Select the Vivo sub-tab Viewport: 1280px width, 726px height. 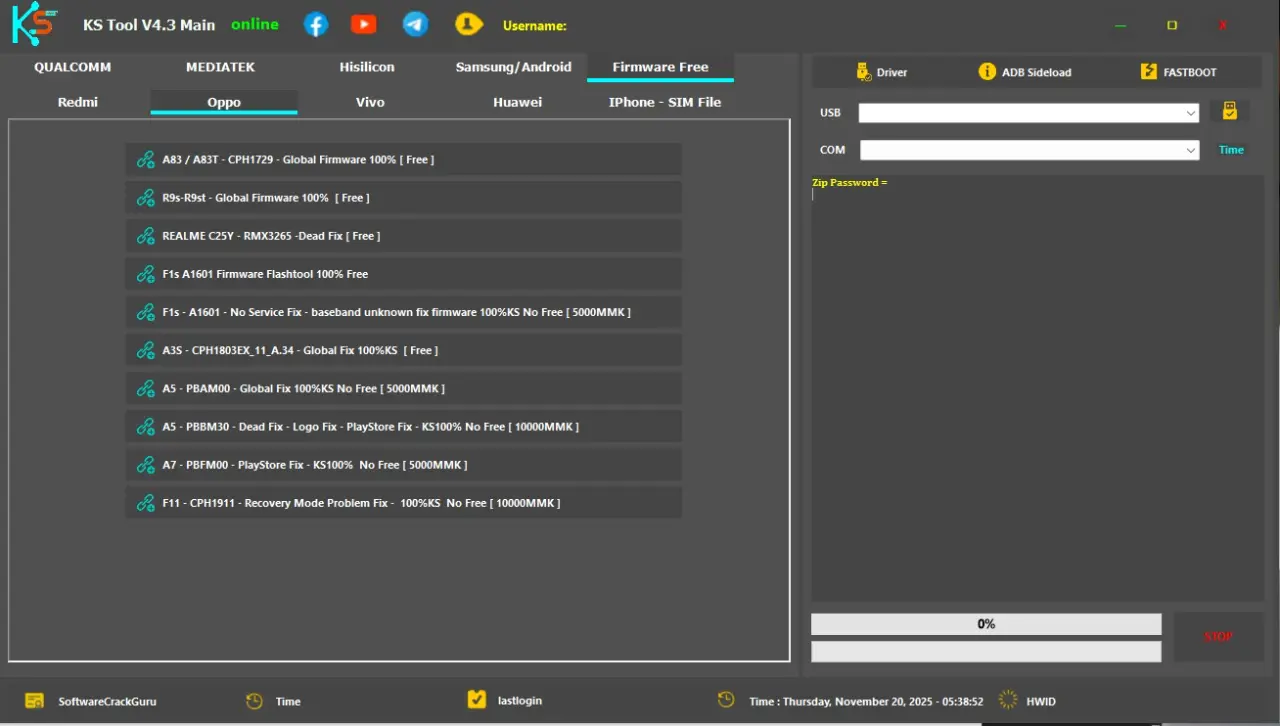370,102
